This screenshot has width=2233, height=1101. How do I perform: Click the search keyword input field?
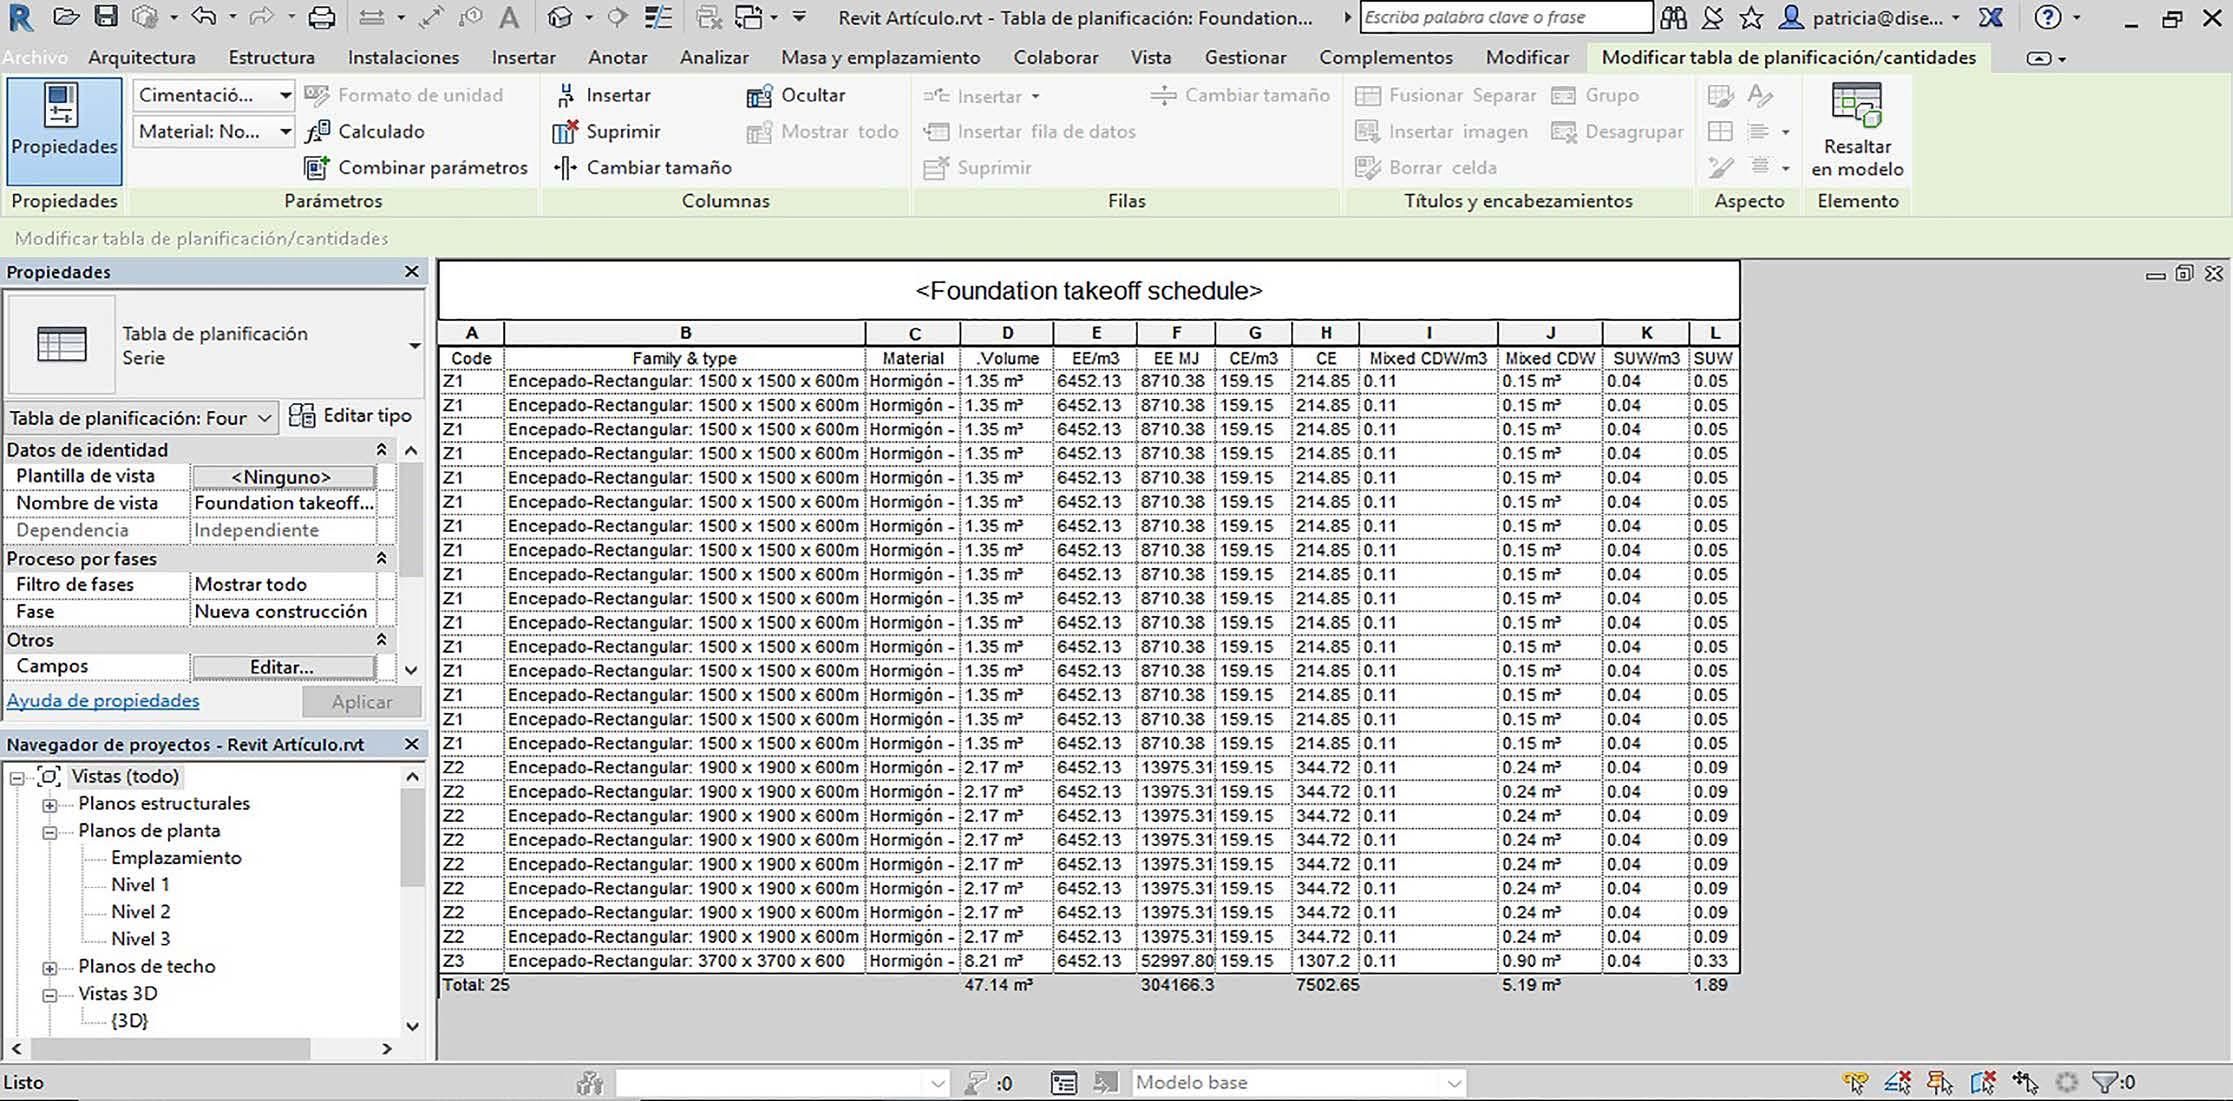coord(1506,17)
